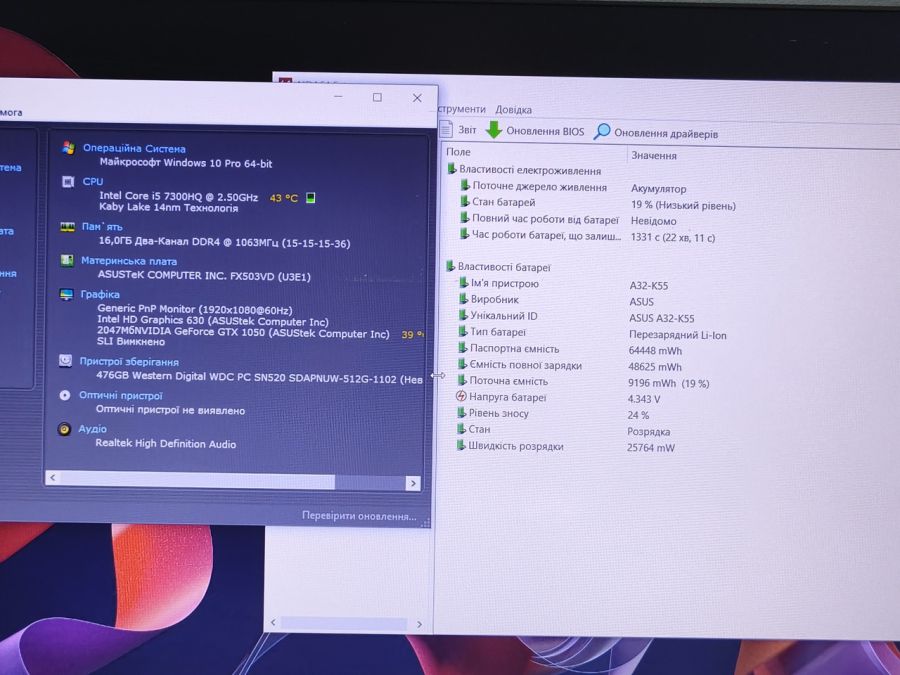Screen dimensions: 900x675
Task: Open the Аудіо section link
Action: pyautogui.click(x=92, y=429)
